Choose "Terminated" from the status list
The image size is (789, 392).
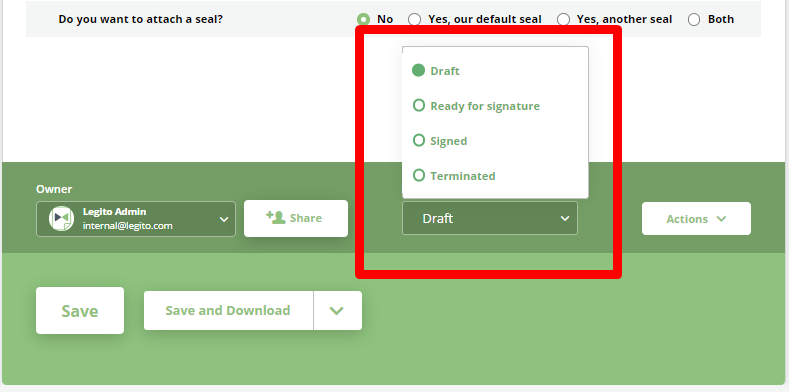click(454, 176)
